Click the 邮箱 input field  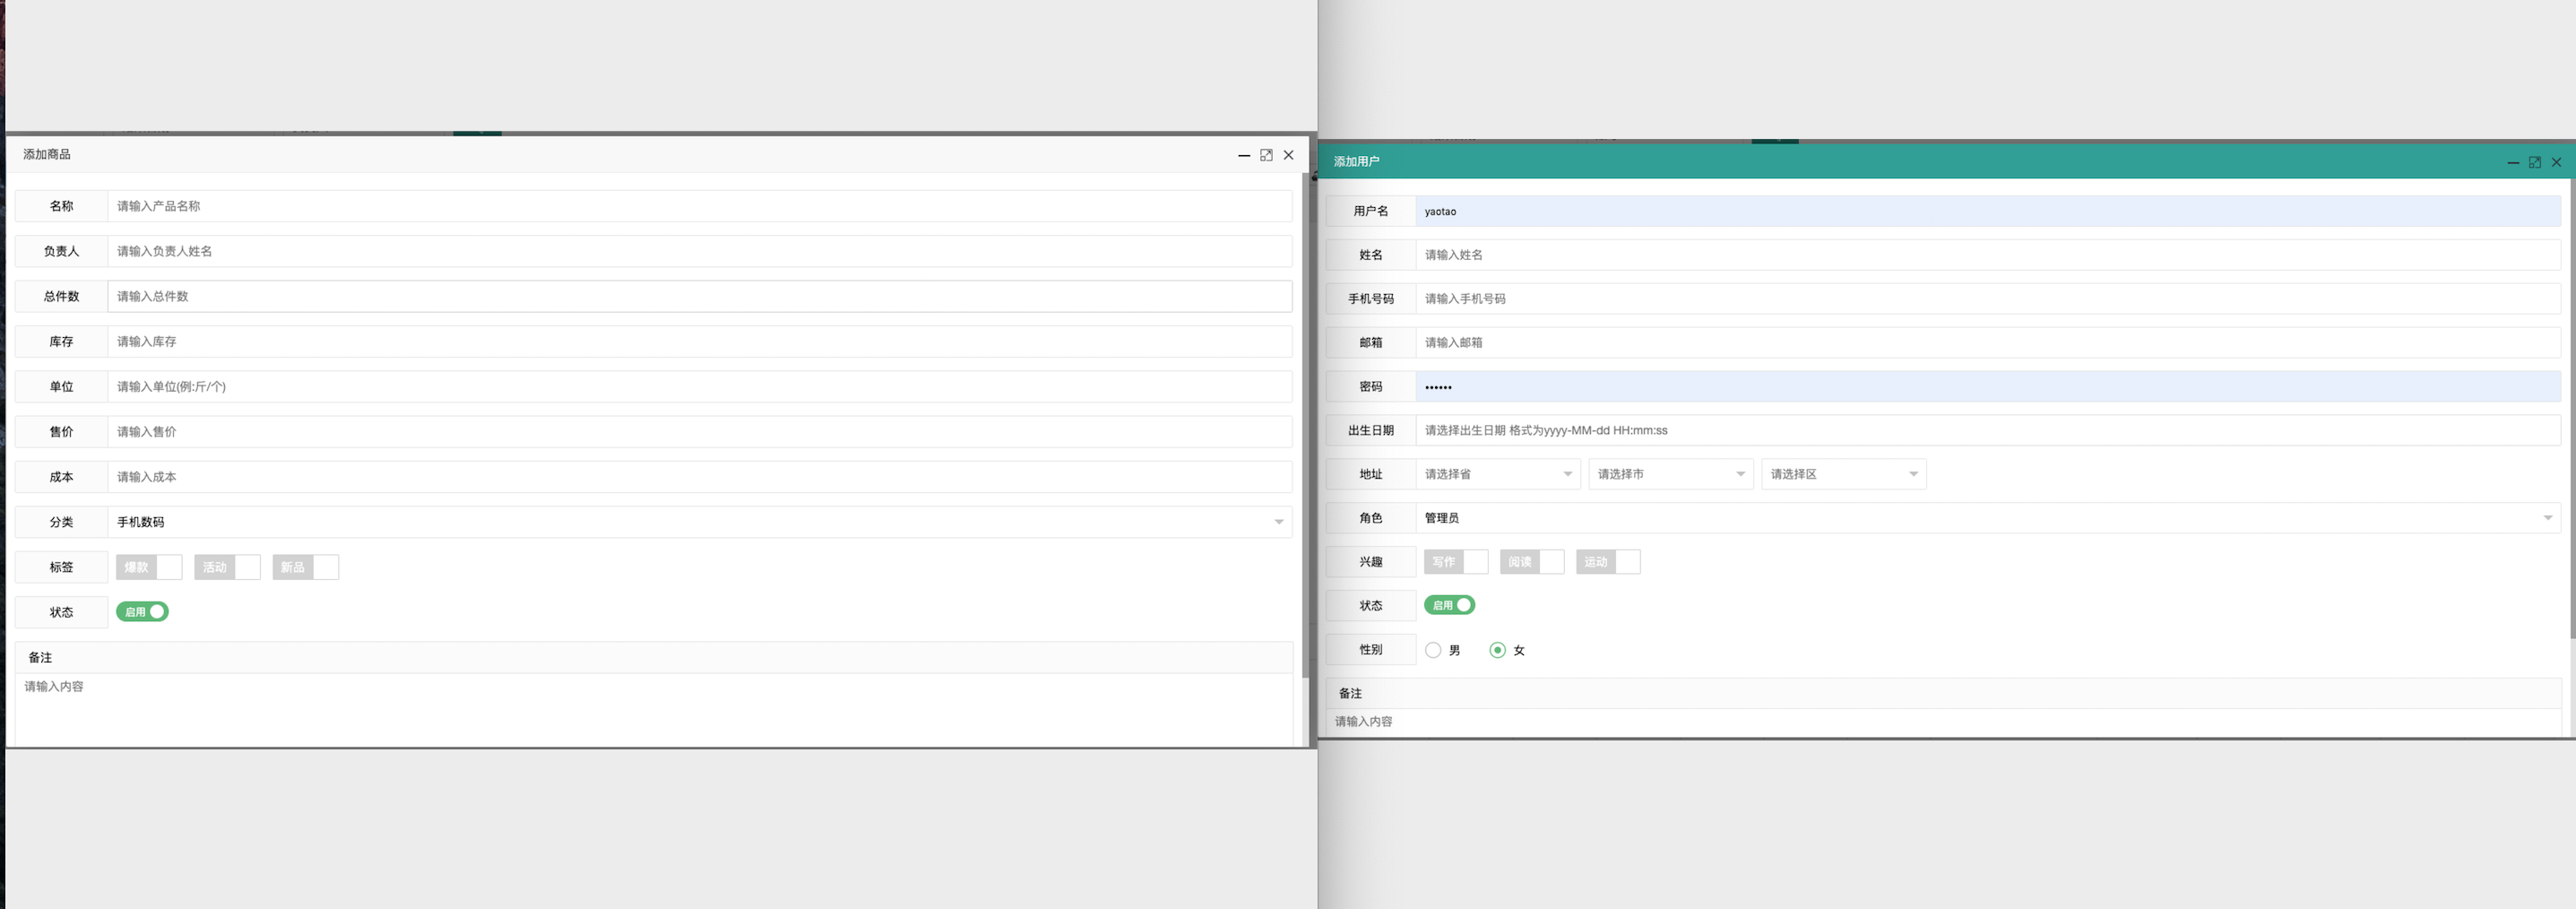(x=1988, y=342)
